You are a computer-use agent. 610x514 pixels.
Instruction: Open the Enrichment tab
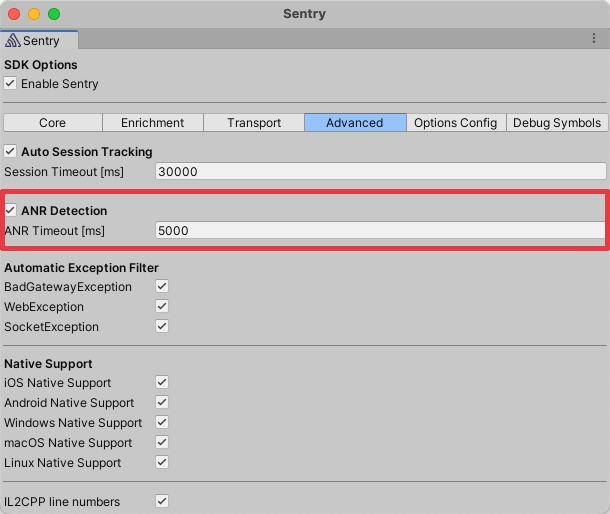(x=152, y=123)
